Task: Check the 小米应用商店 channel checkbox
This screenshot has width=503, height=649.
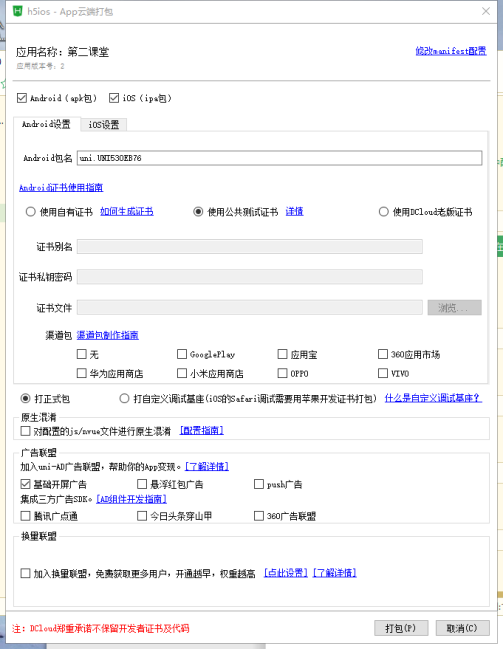Action: pos(182,373)
